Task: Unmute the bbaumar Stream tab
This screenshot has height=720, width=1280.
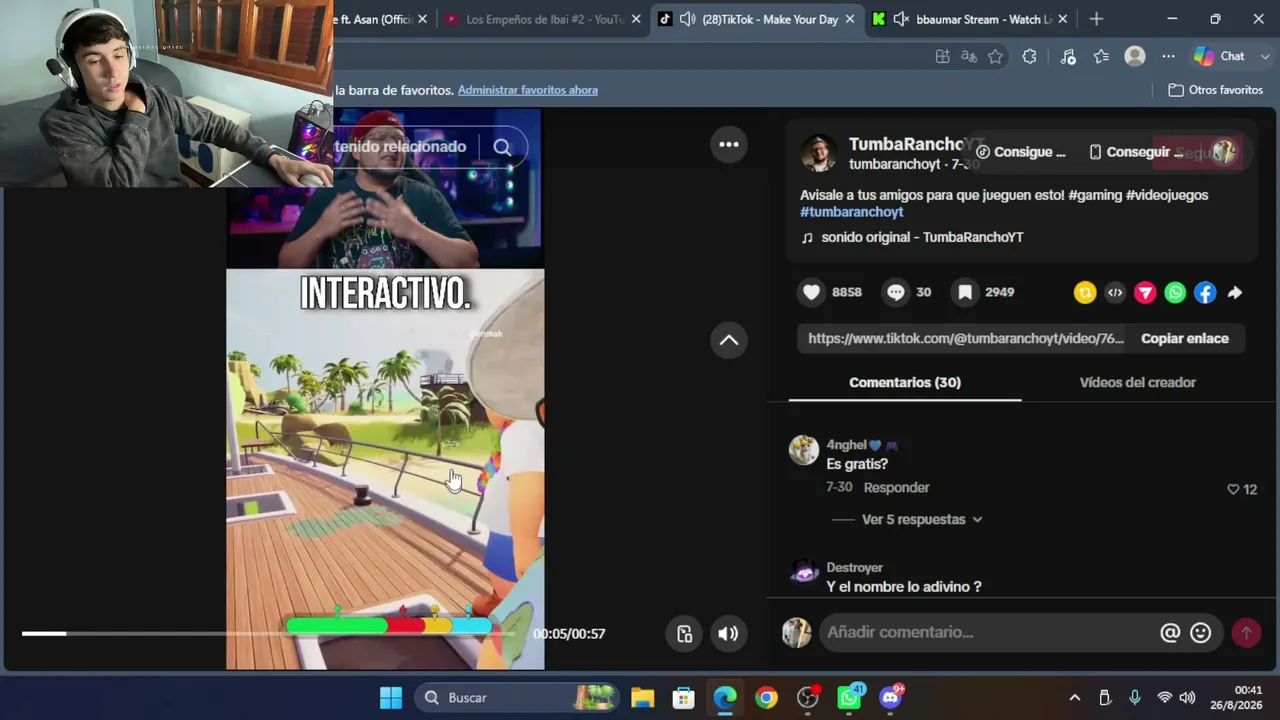Action: [x=901, y=19]
